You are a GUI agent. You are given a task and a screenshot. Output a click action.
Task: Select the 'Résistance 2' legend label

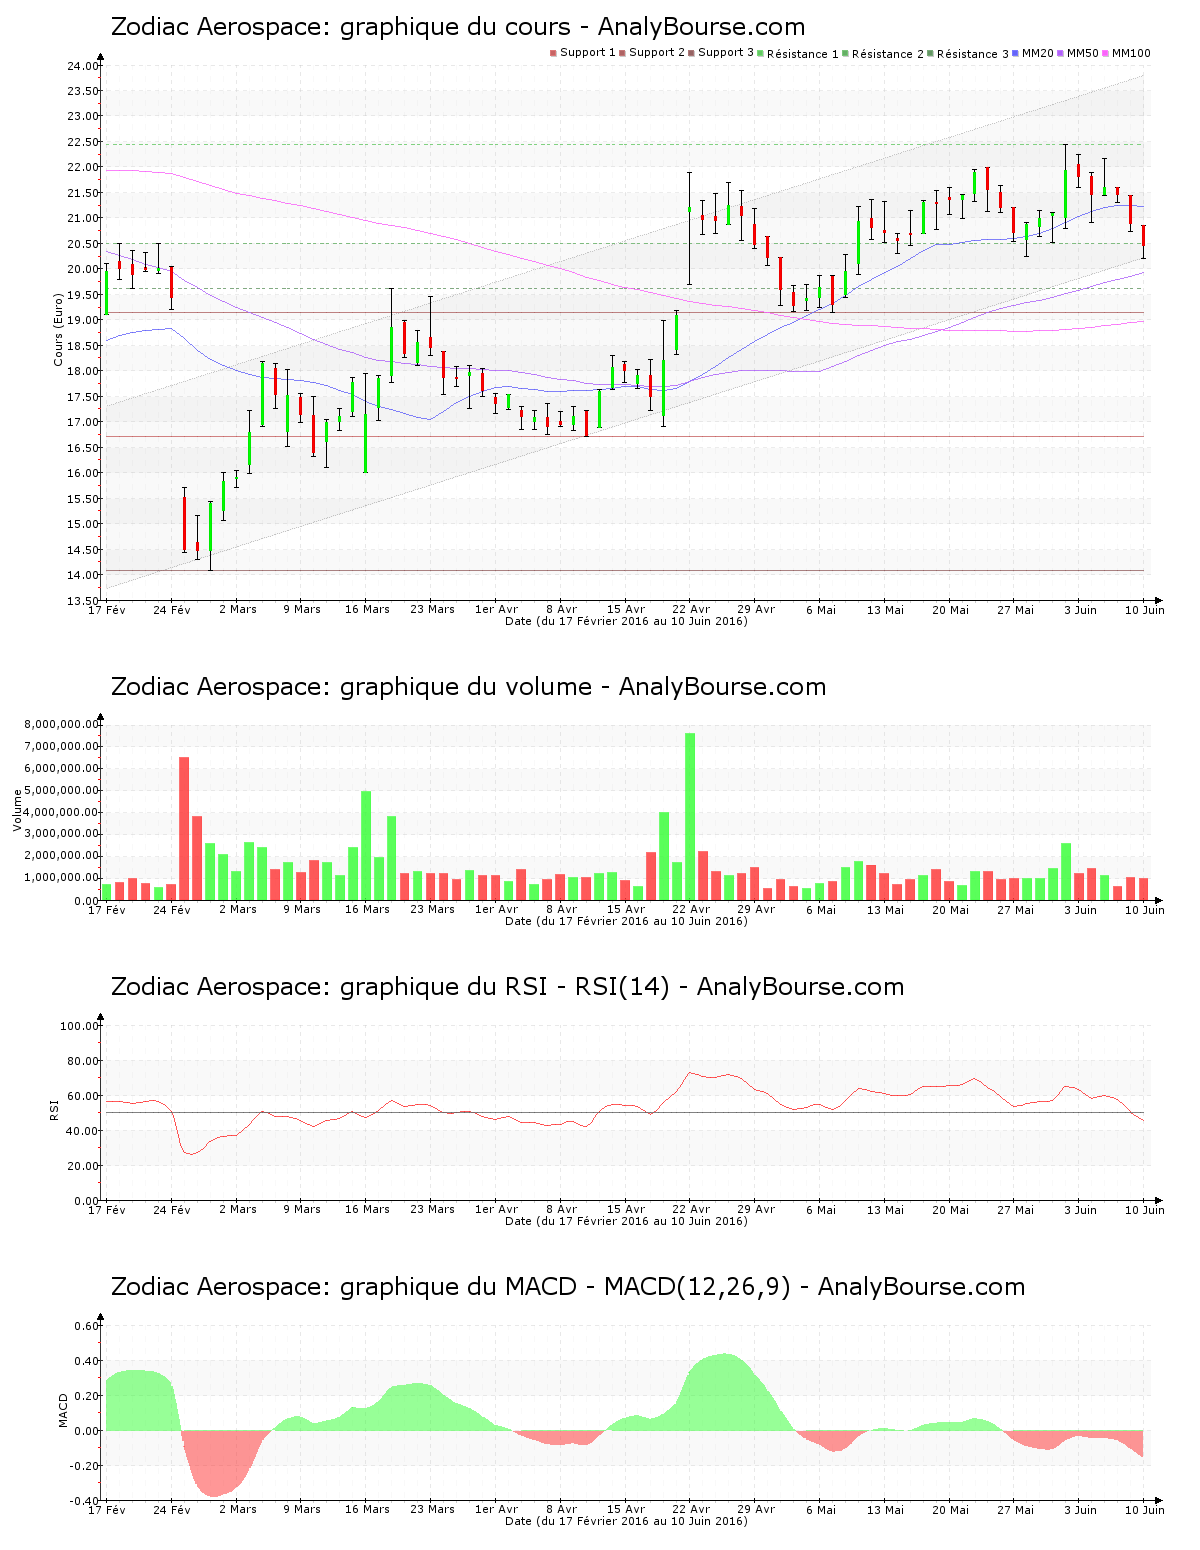click(888, 53)
